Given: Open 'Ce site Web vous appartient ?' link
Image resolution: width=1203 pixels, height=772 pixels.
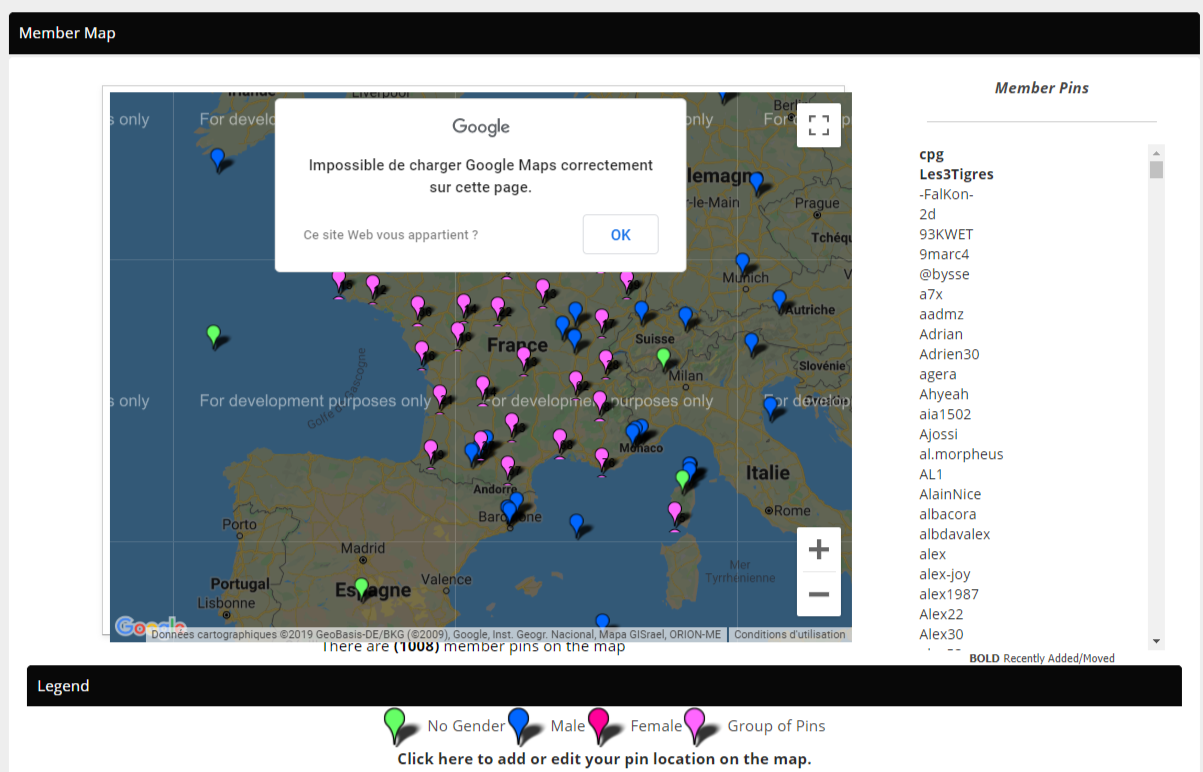Looking at the screenshot, I should pos(391,235).
